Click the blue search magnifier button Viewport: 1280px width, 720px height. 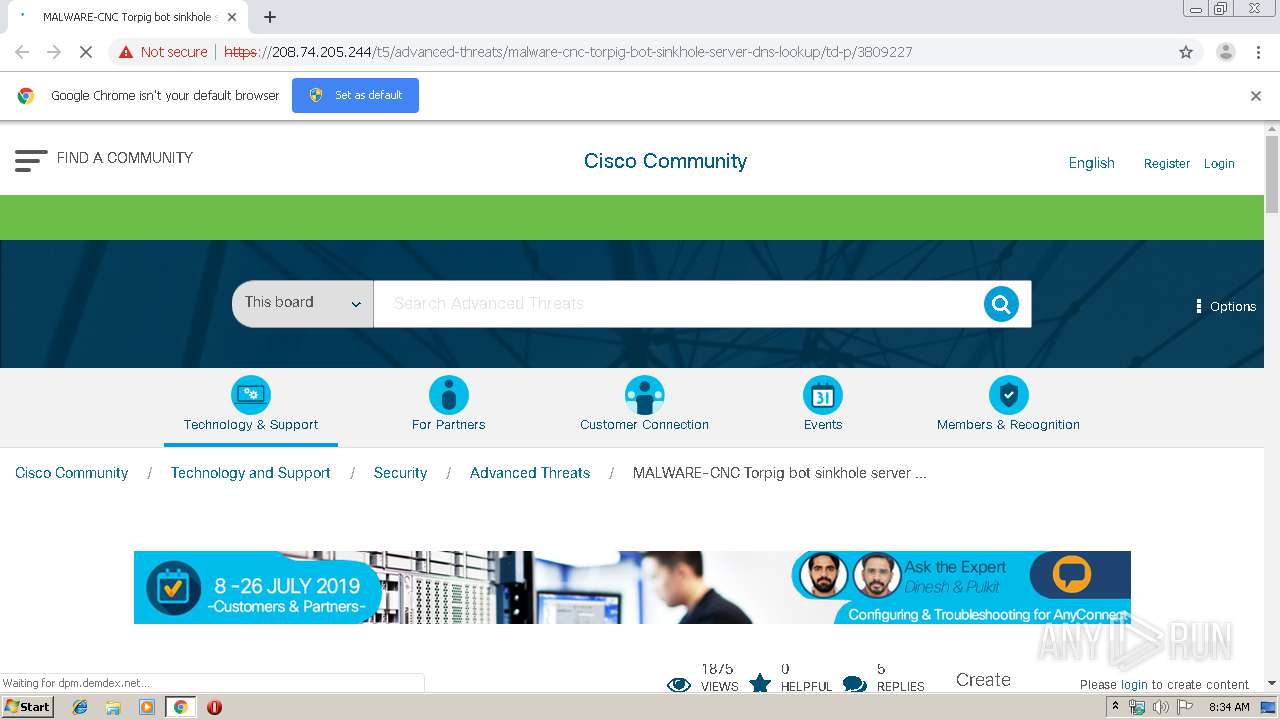tap(1001, 304)
